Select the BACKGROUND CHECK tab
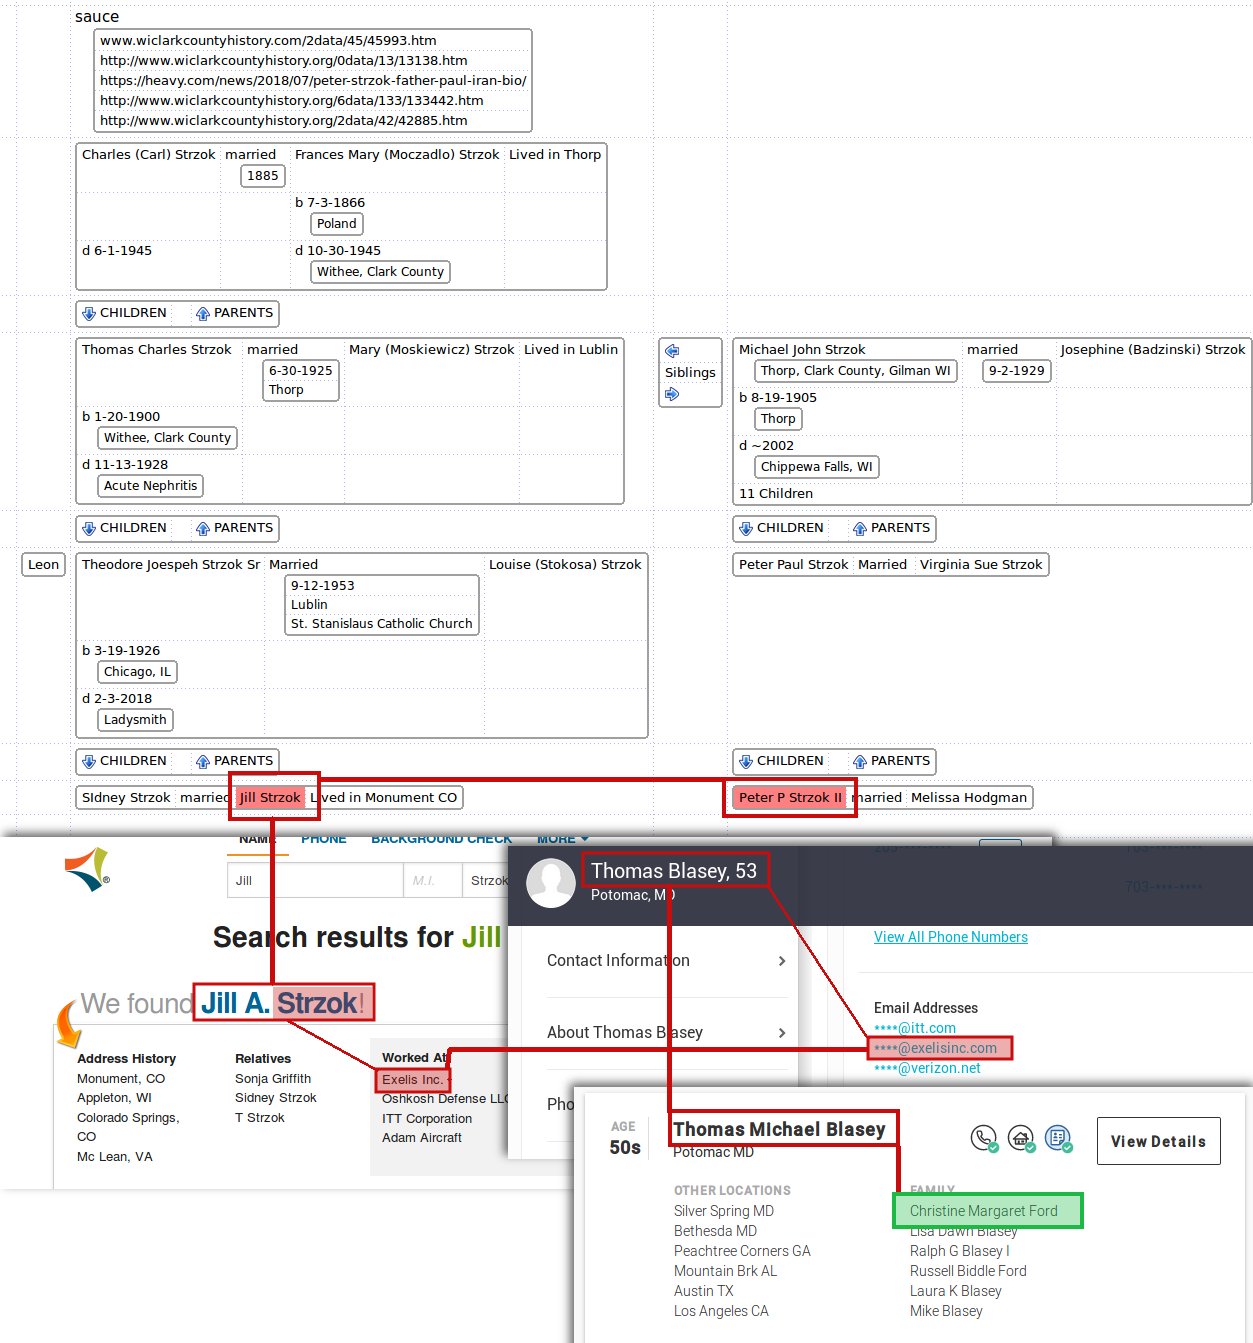The height and width of the screenshot is (1343, 1253). point(441,839)
